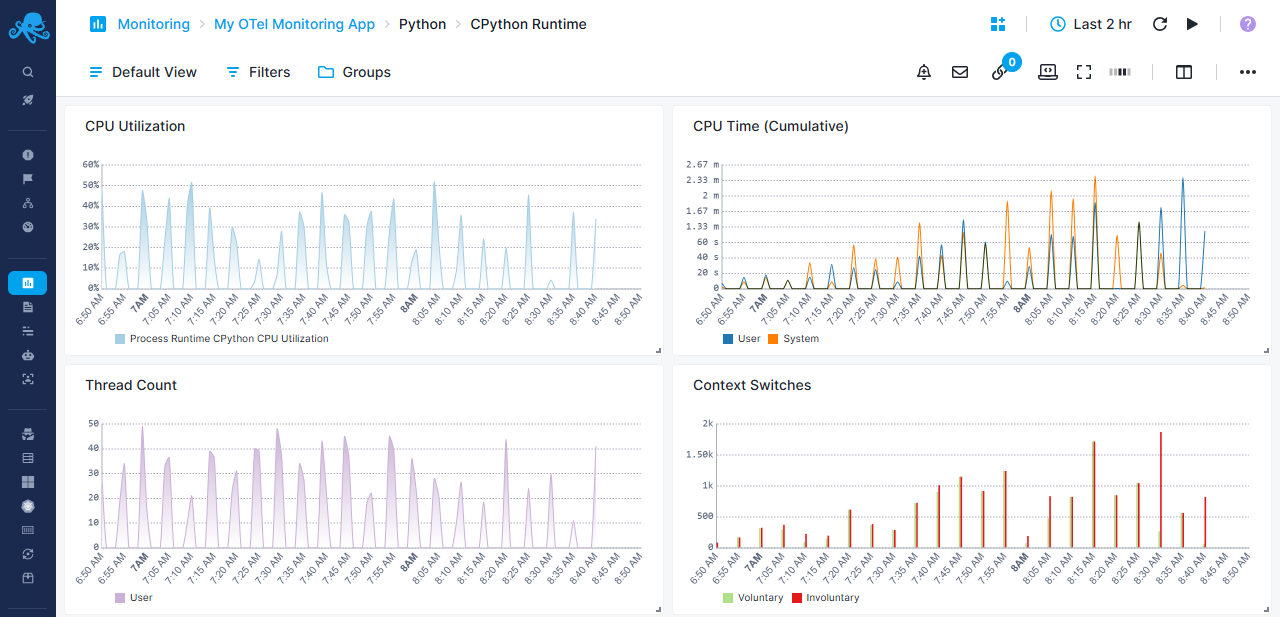Open the split-view layout icon
1280x617 pixels.
(1184, 71)
